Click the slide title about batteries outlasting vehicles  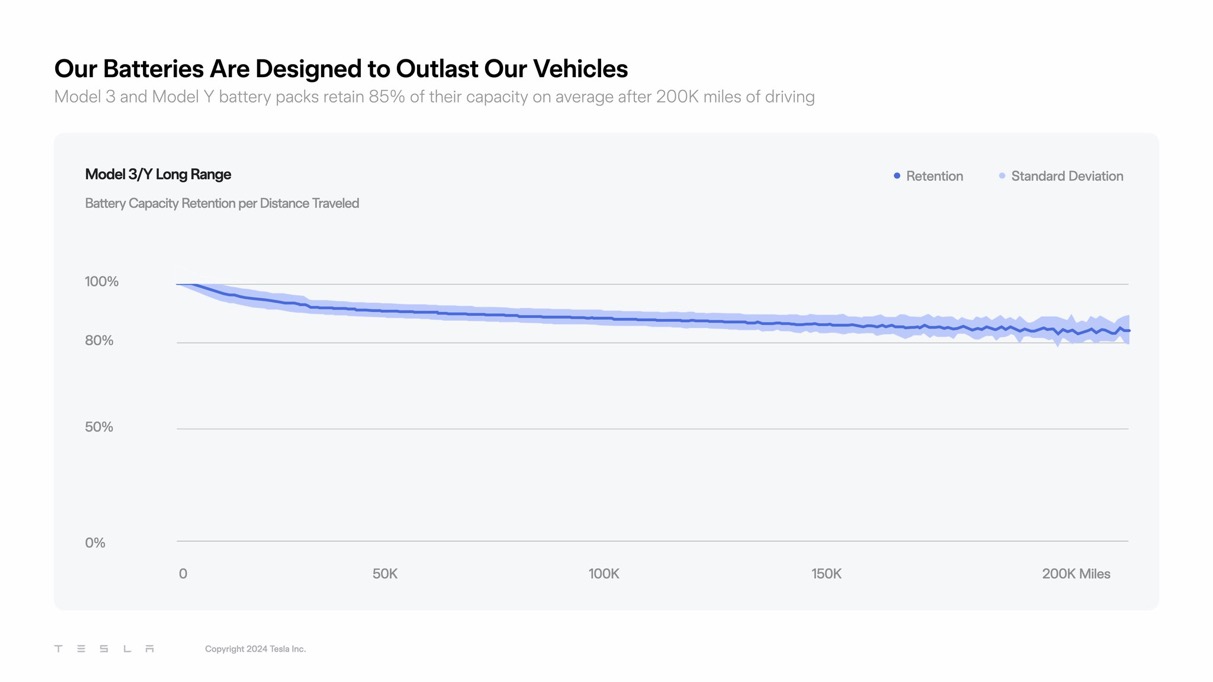[341, 69]
